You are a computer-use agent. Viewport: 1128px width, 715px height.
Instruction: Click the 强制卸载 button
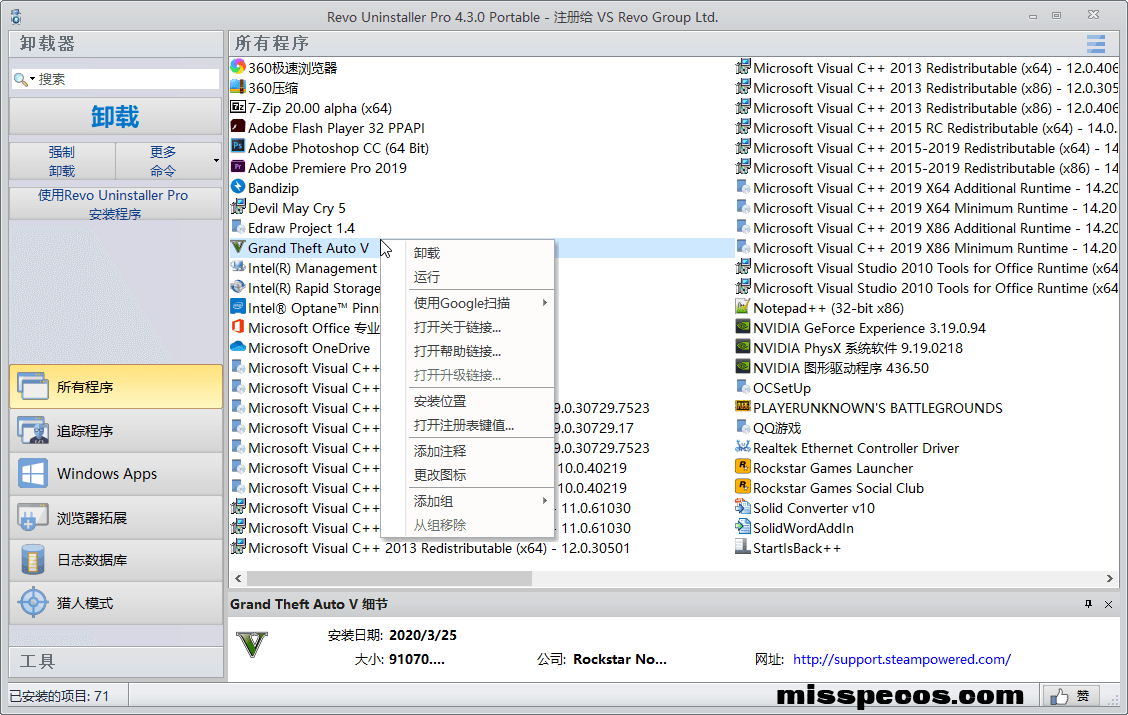(x=62, y=161)
